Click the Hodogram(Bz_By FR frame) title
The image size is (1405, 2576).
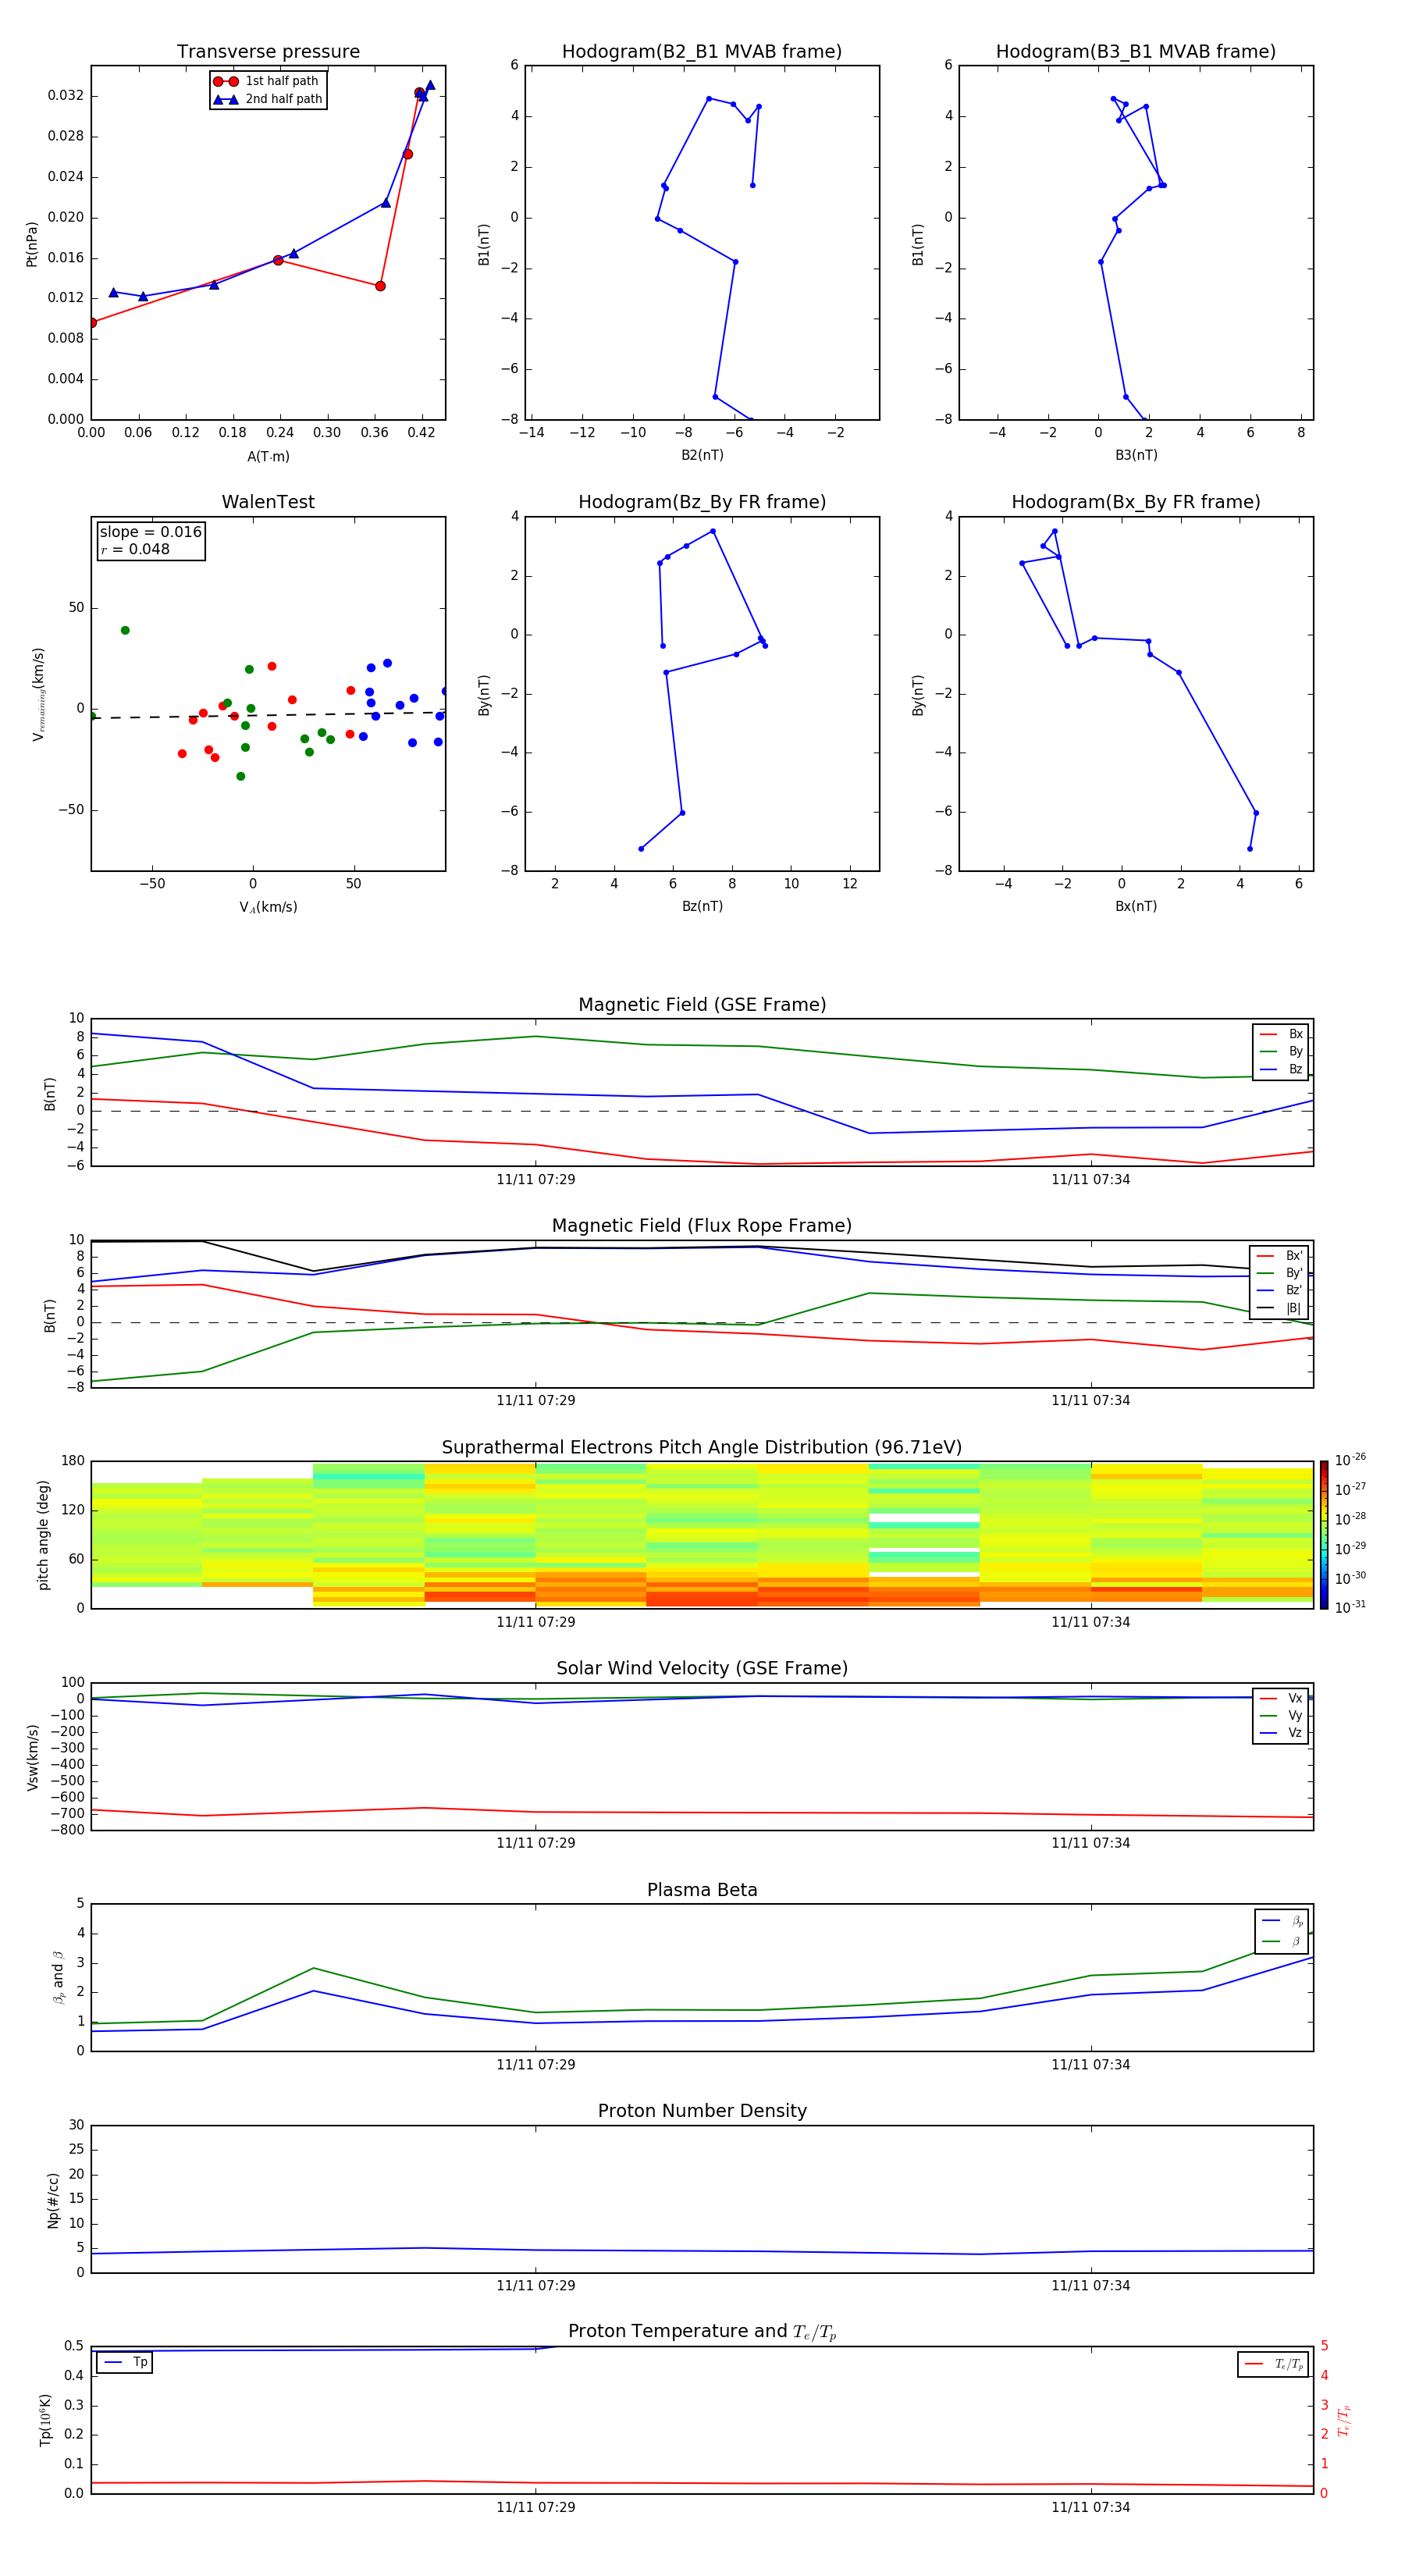pos(702,502)
